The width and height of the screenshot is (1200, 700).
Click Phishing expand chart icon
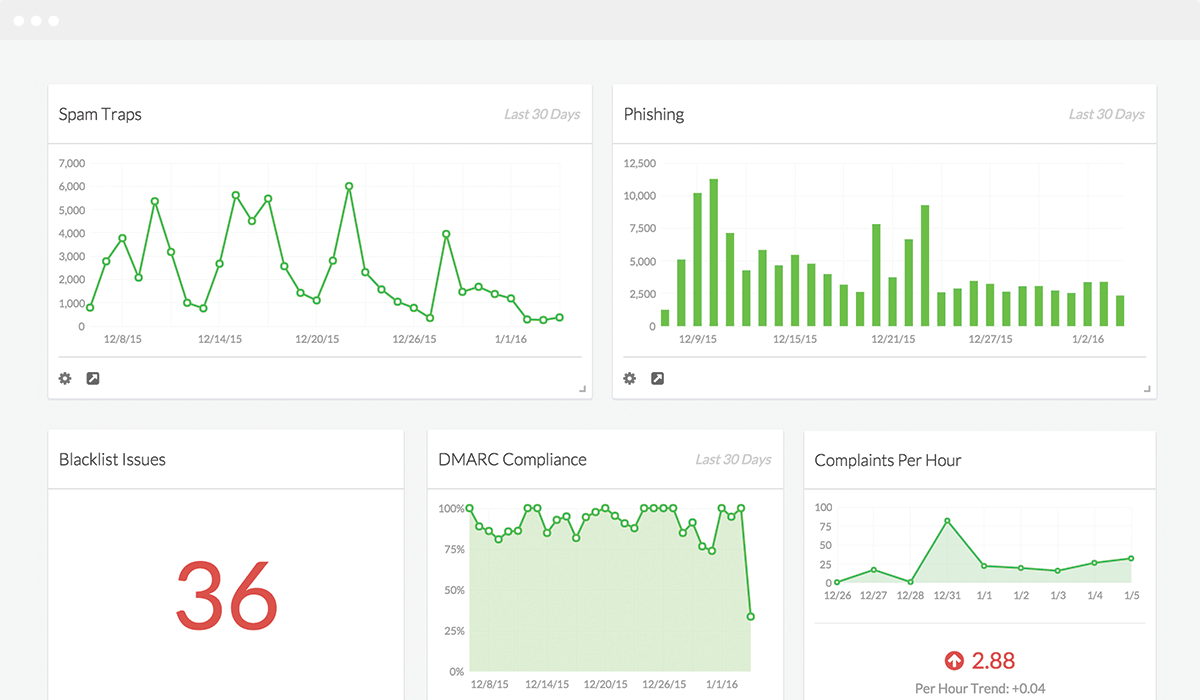point(658,379)
